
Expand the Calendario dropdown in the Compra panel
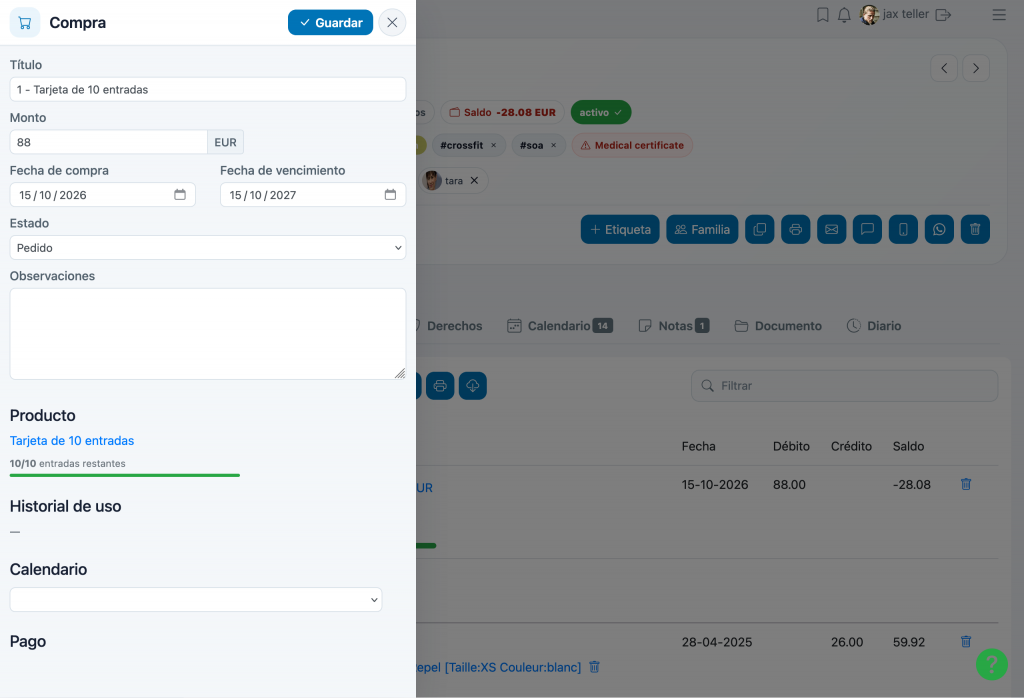click(x=196, y=599)
